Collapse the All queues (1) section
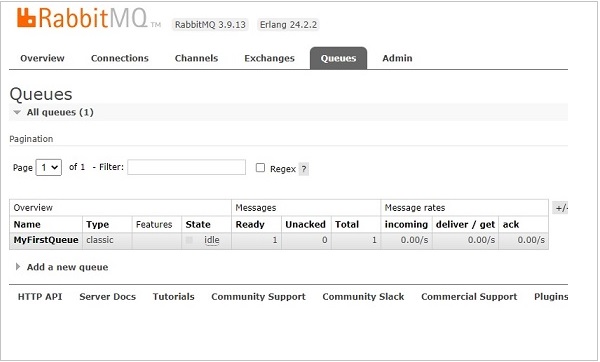Viewport: 600px width, 362px height. (x=60, y=112)
